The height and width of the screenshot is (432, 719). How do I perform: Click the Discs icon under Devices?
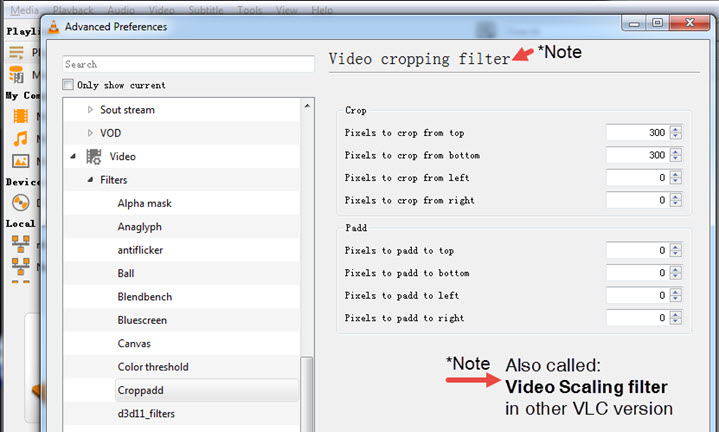pyautogui.click(x=21, y=202)
